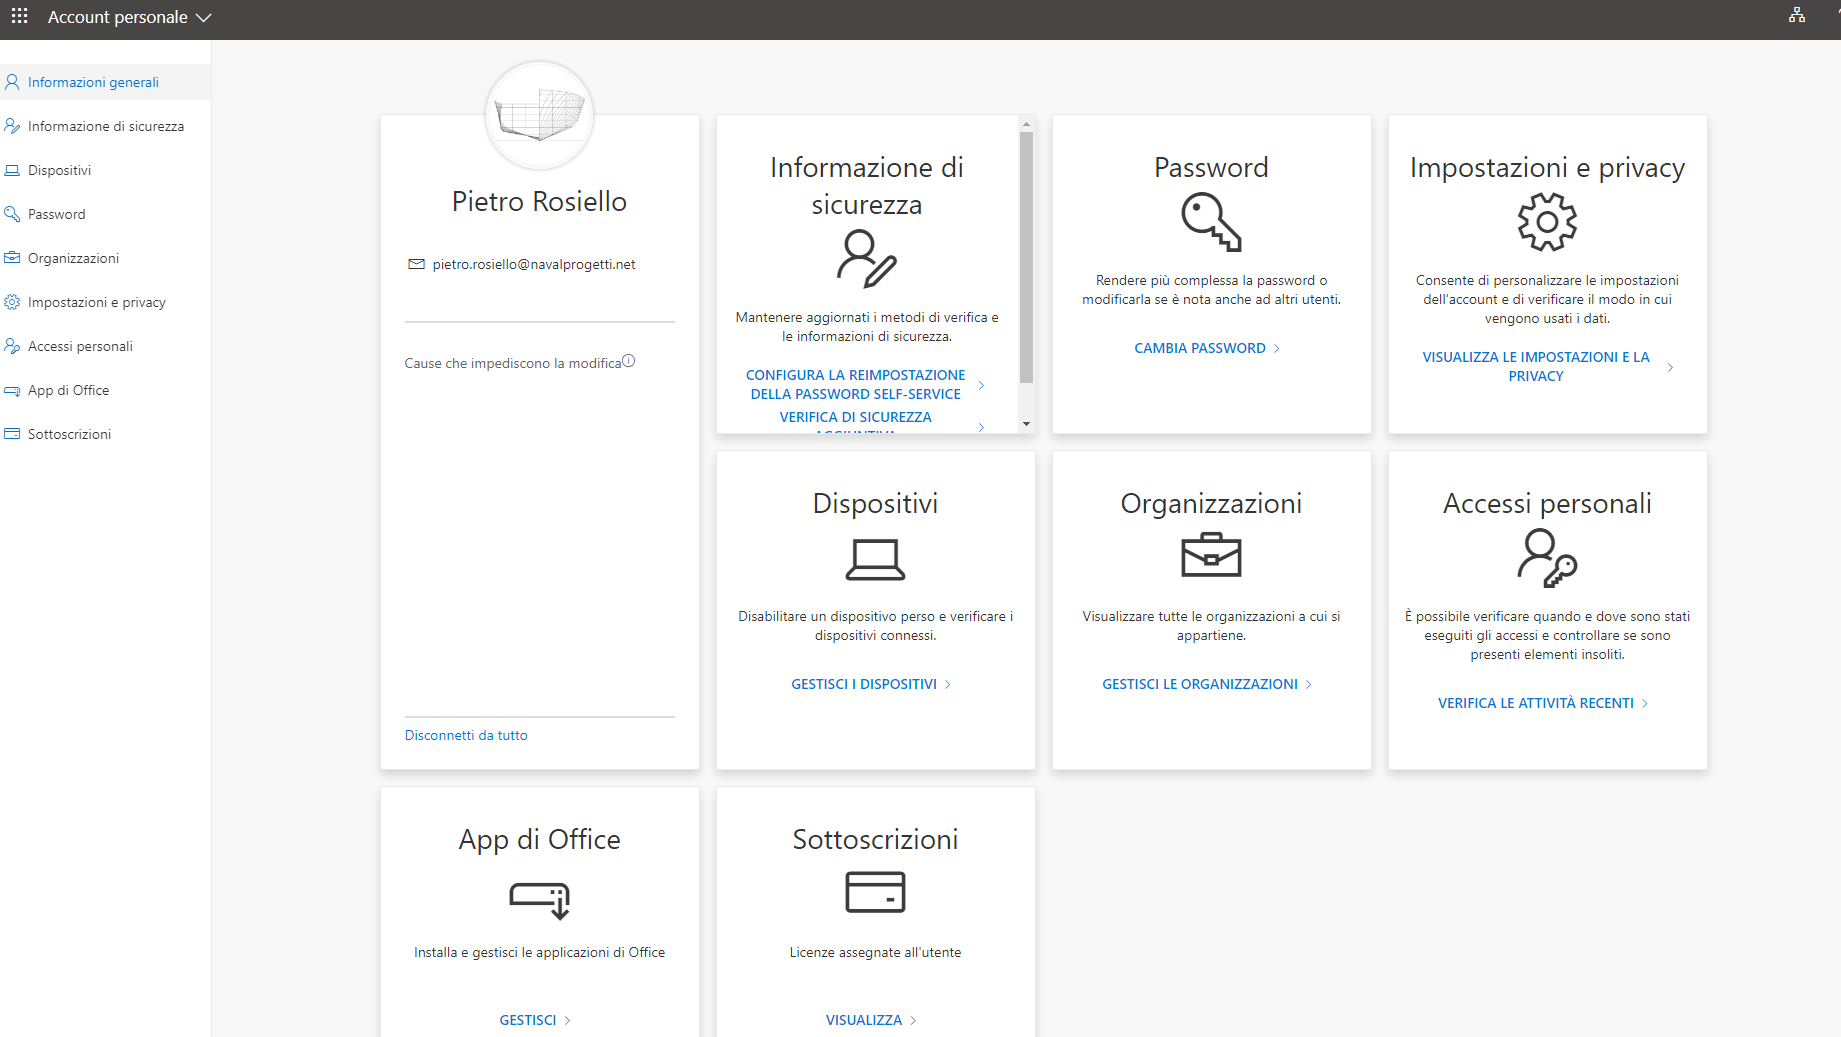Click the organization chart icon in header
The width and height of the screenshot is (1841, 1037).
point(1797,15)
